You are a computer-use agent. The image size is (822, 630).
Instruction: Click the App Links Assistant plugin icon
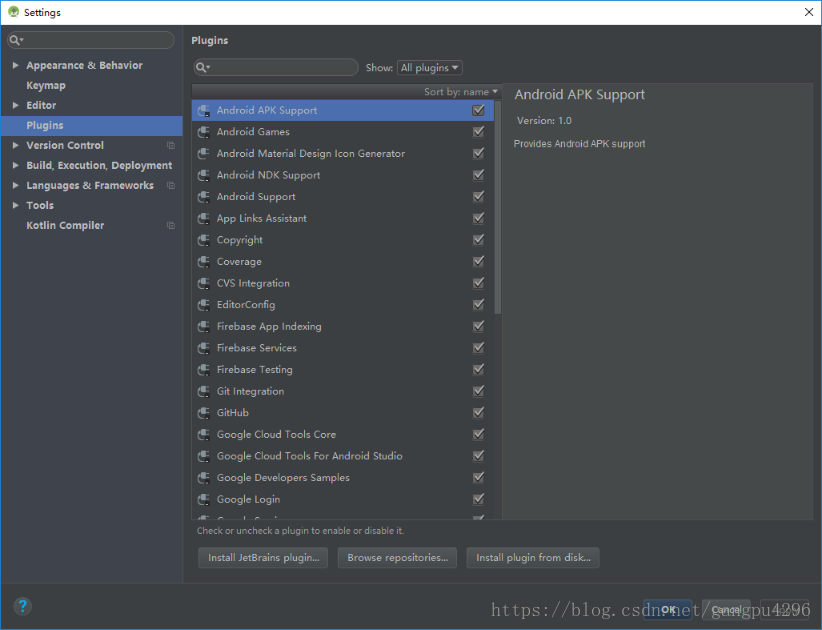203,219
